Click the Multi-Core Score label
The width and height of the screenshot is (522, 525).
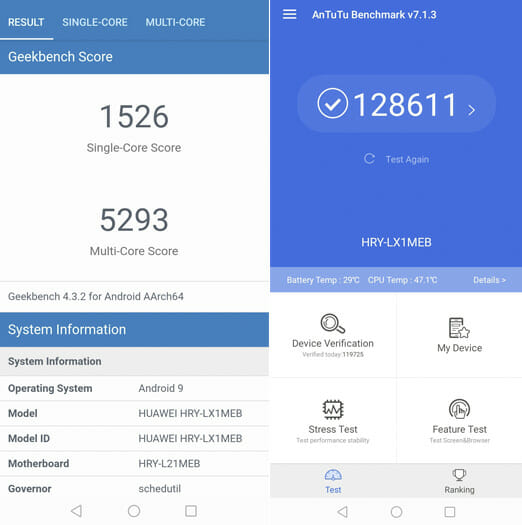point(134,251)
